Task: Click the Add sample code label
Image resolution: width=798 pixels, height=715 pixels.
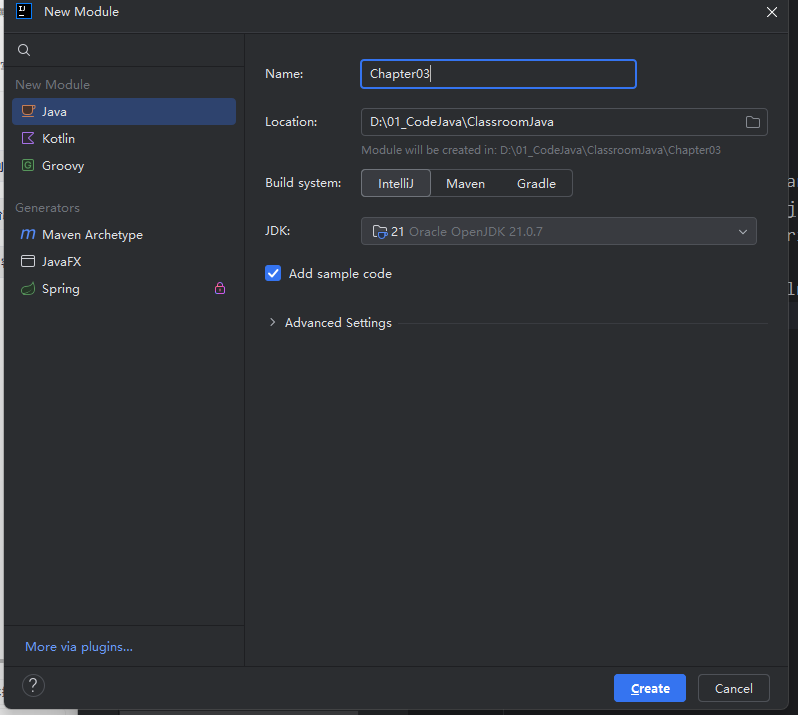Action: 340,273
